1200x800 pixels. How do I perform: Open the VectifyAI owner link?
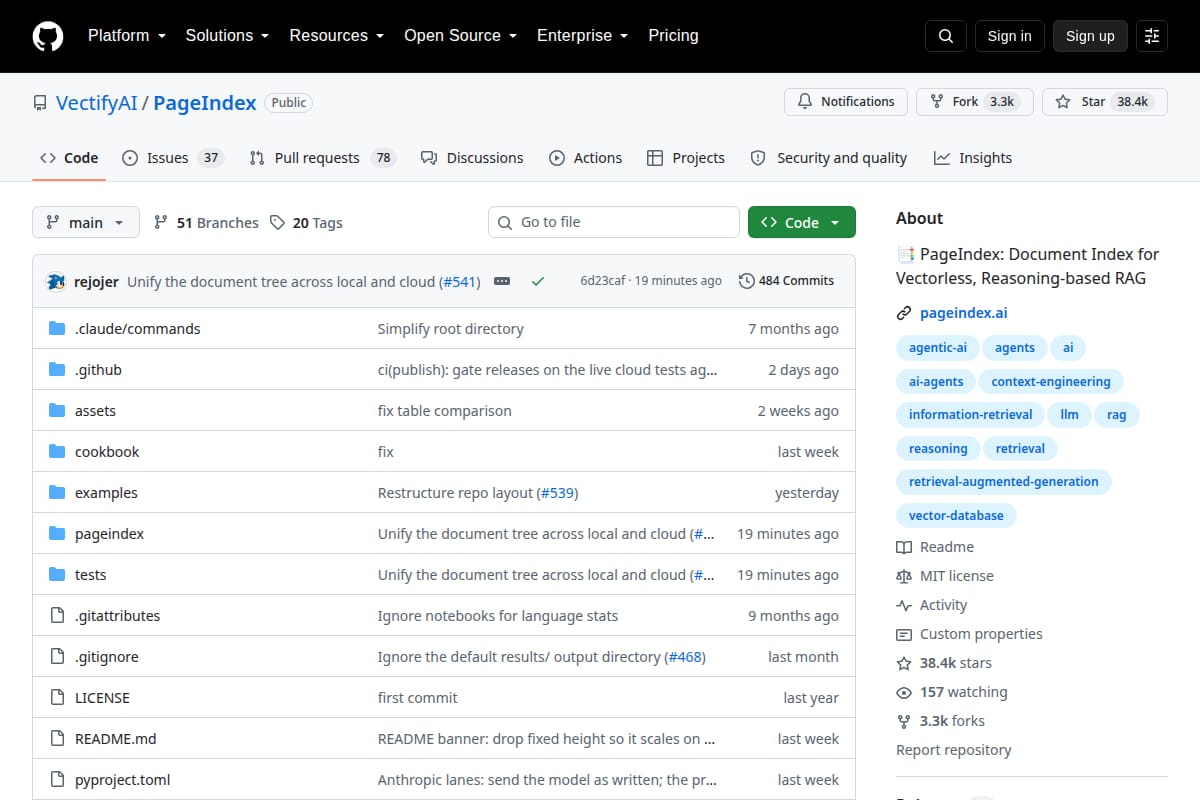(x=97, y=103)
